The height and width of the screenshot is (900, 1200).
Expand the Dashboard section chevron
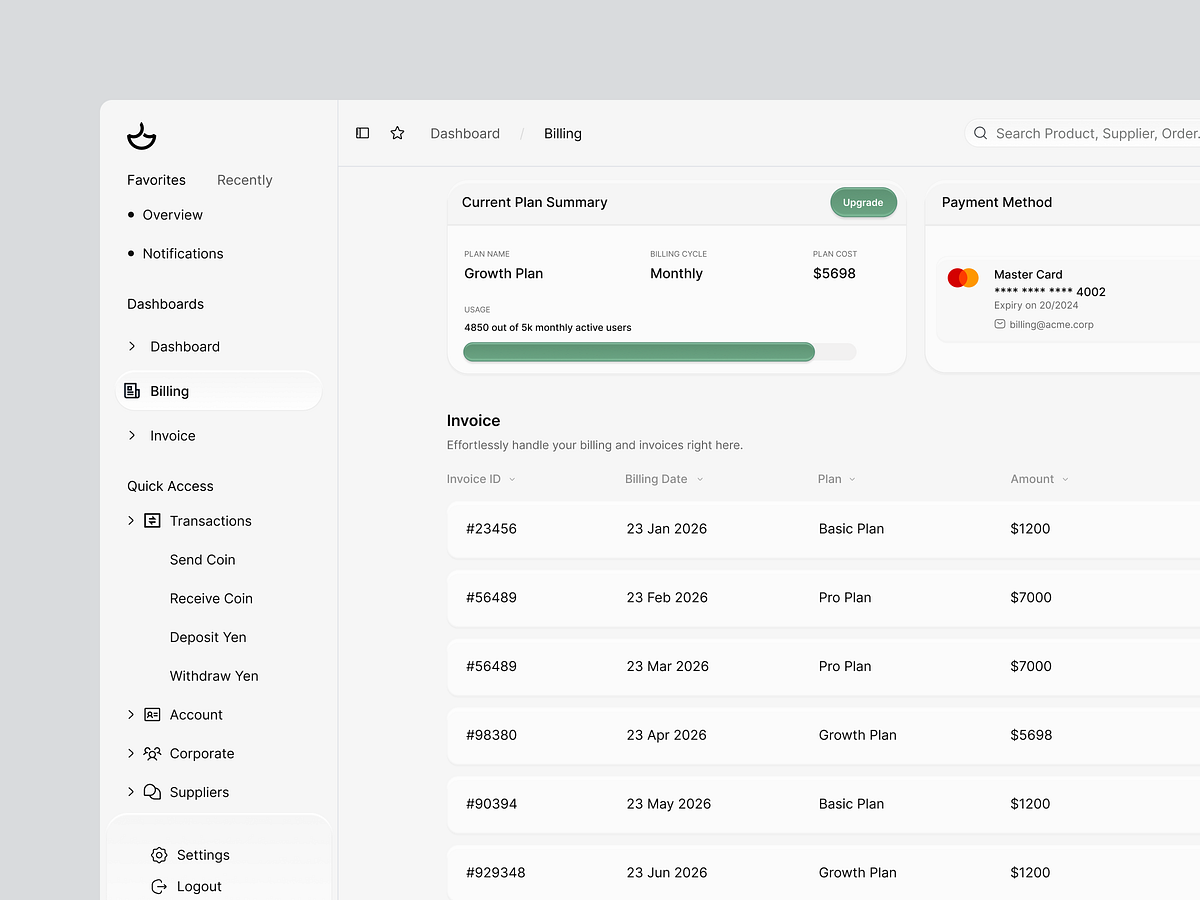[131, 346]
